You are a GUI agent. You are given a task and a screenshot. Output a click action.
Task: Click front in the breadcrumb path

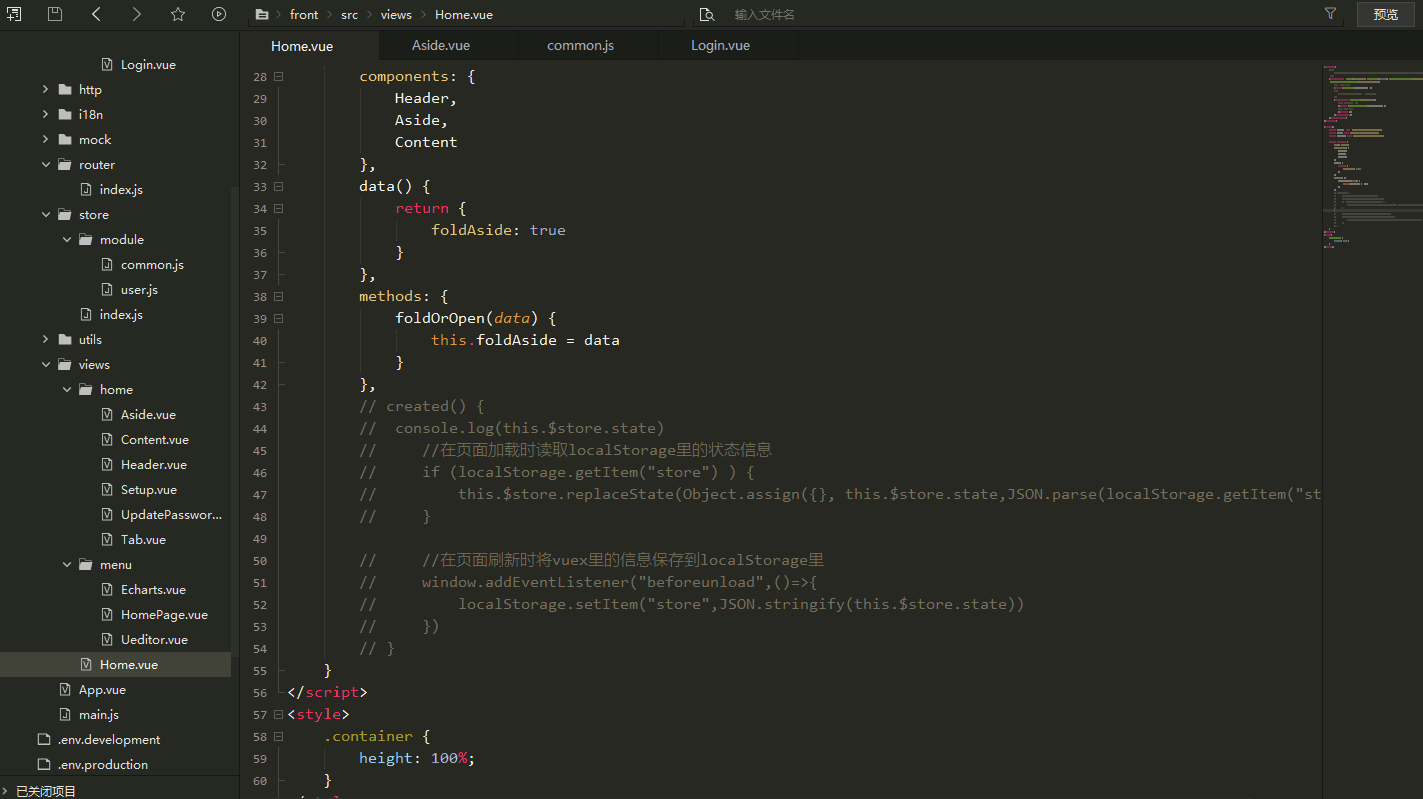[304, 14]
